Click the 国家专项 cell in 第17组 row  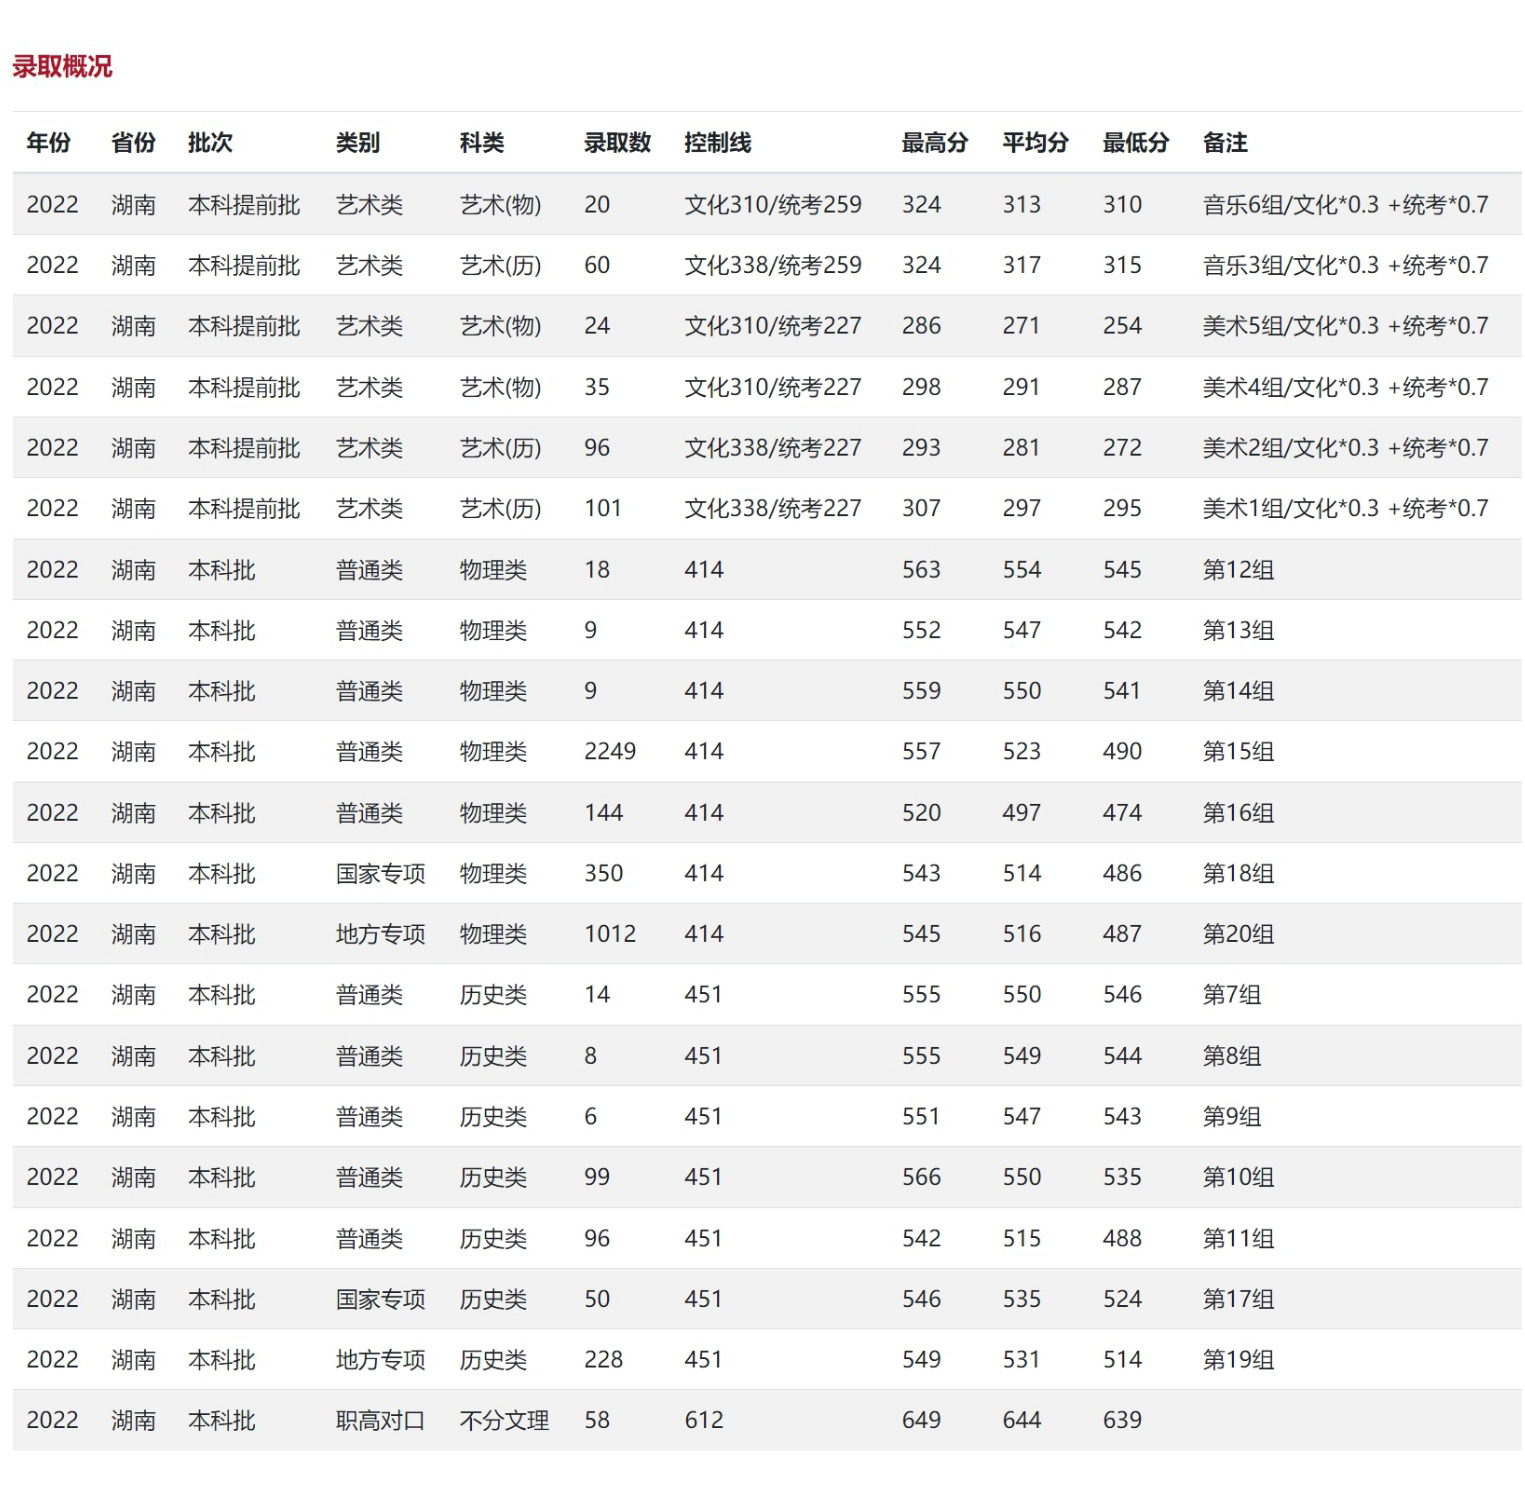coord(381,1299)
